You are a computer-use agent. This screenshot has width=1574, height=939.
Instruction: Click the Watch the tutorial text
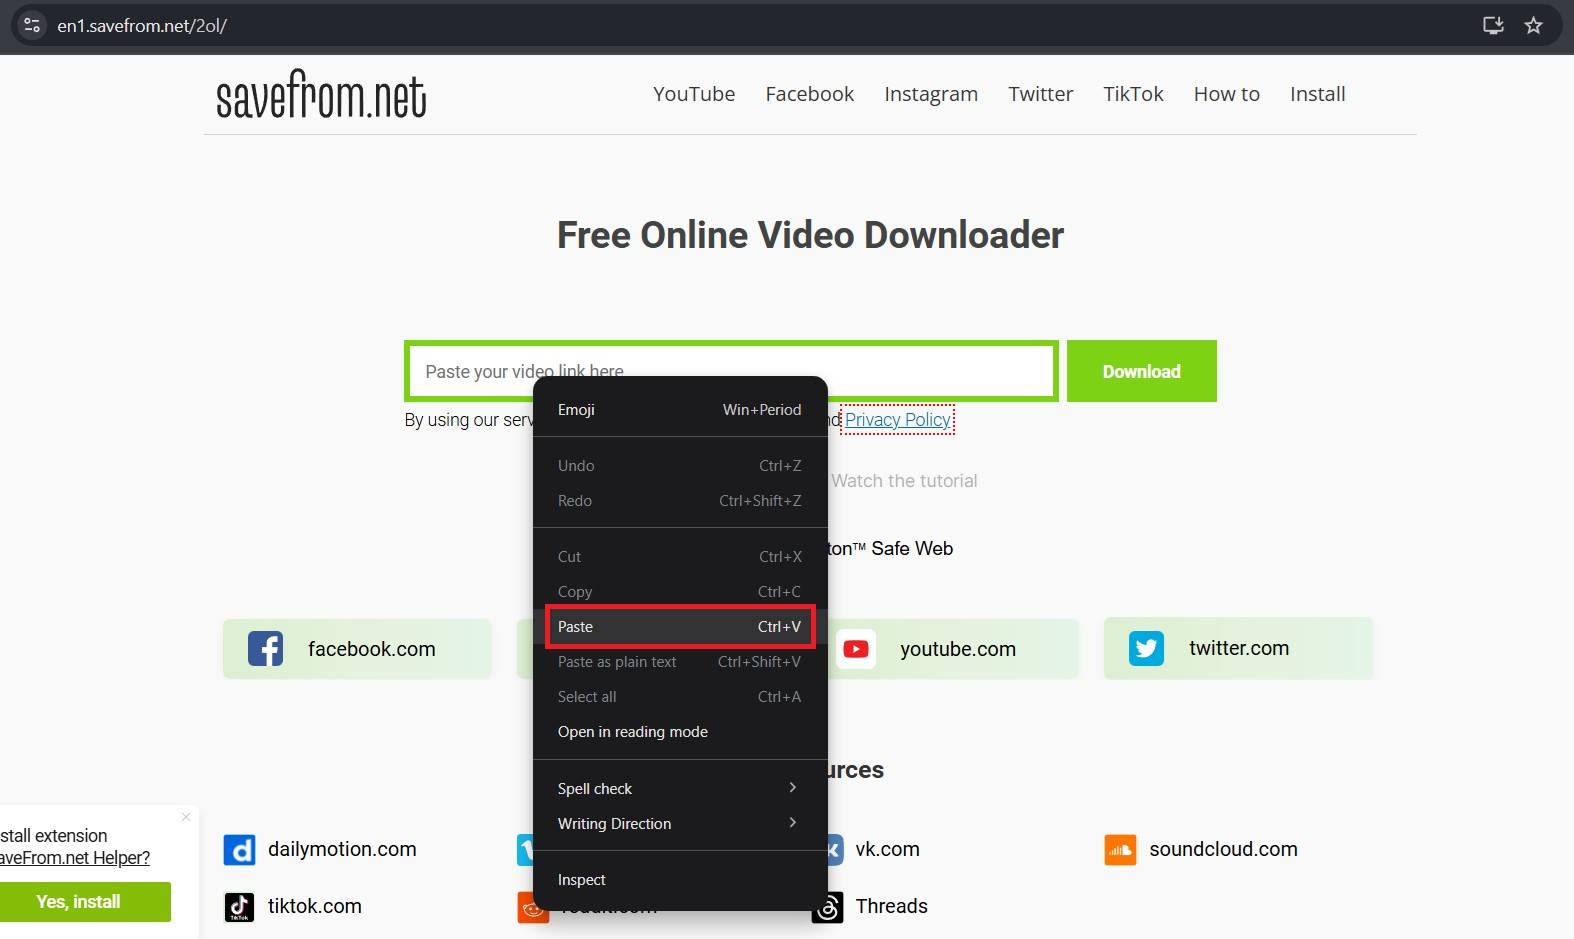click(904, 481)
